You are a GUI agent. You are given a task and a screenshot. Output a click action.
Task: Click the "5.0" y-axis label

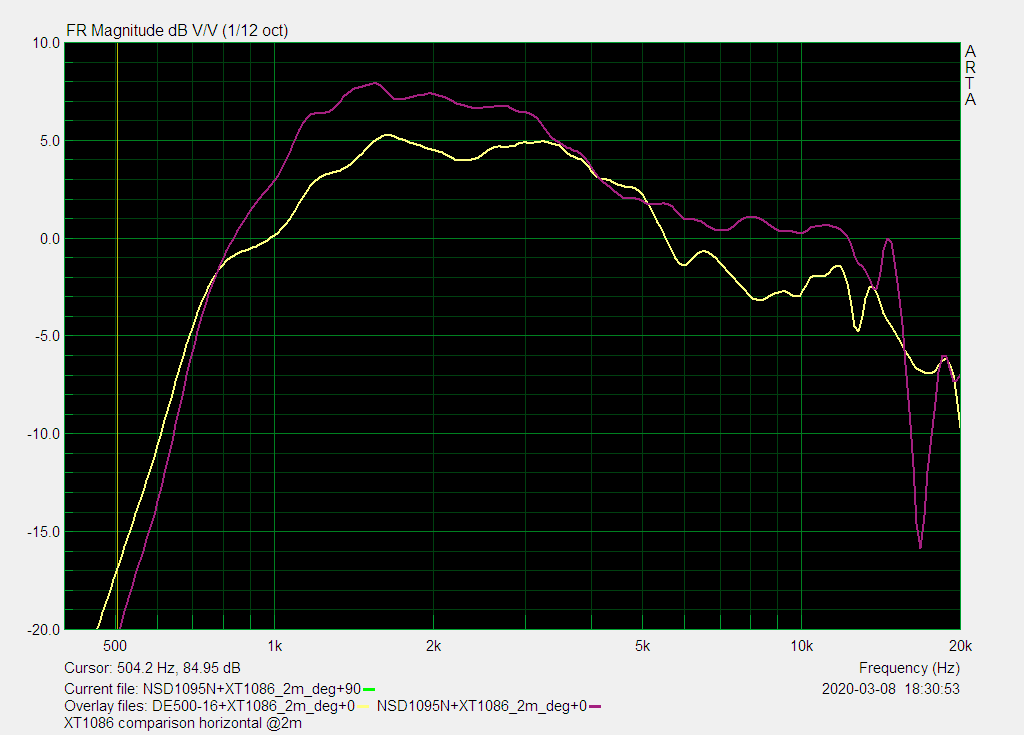click(x=50, y=141)
